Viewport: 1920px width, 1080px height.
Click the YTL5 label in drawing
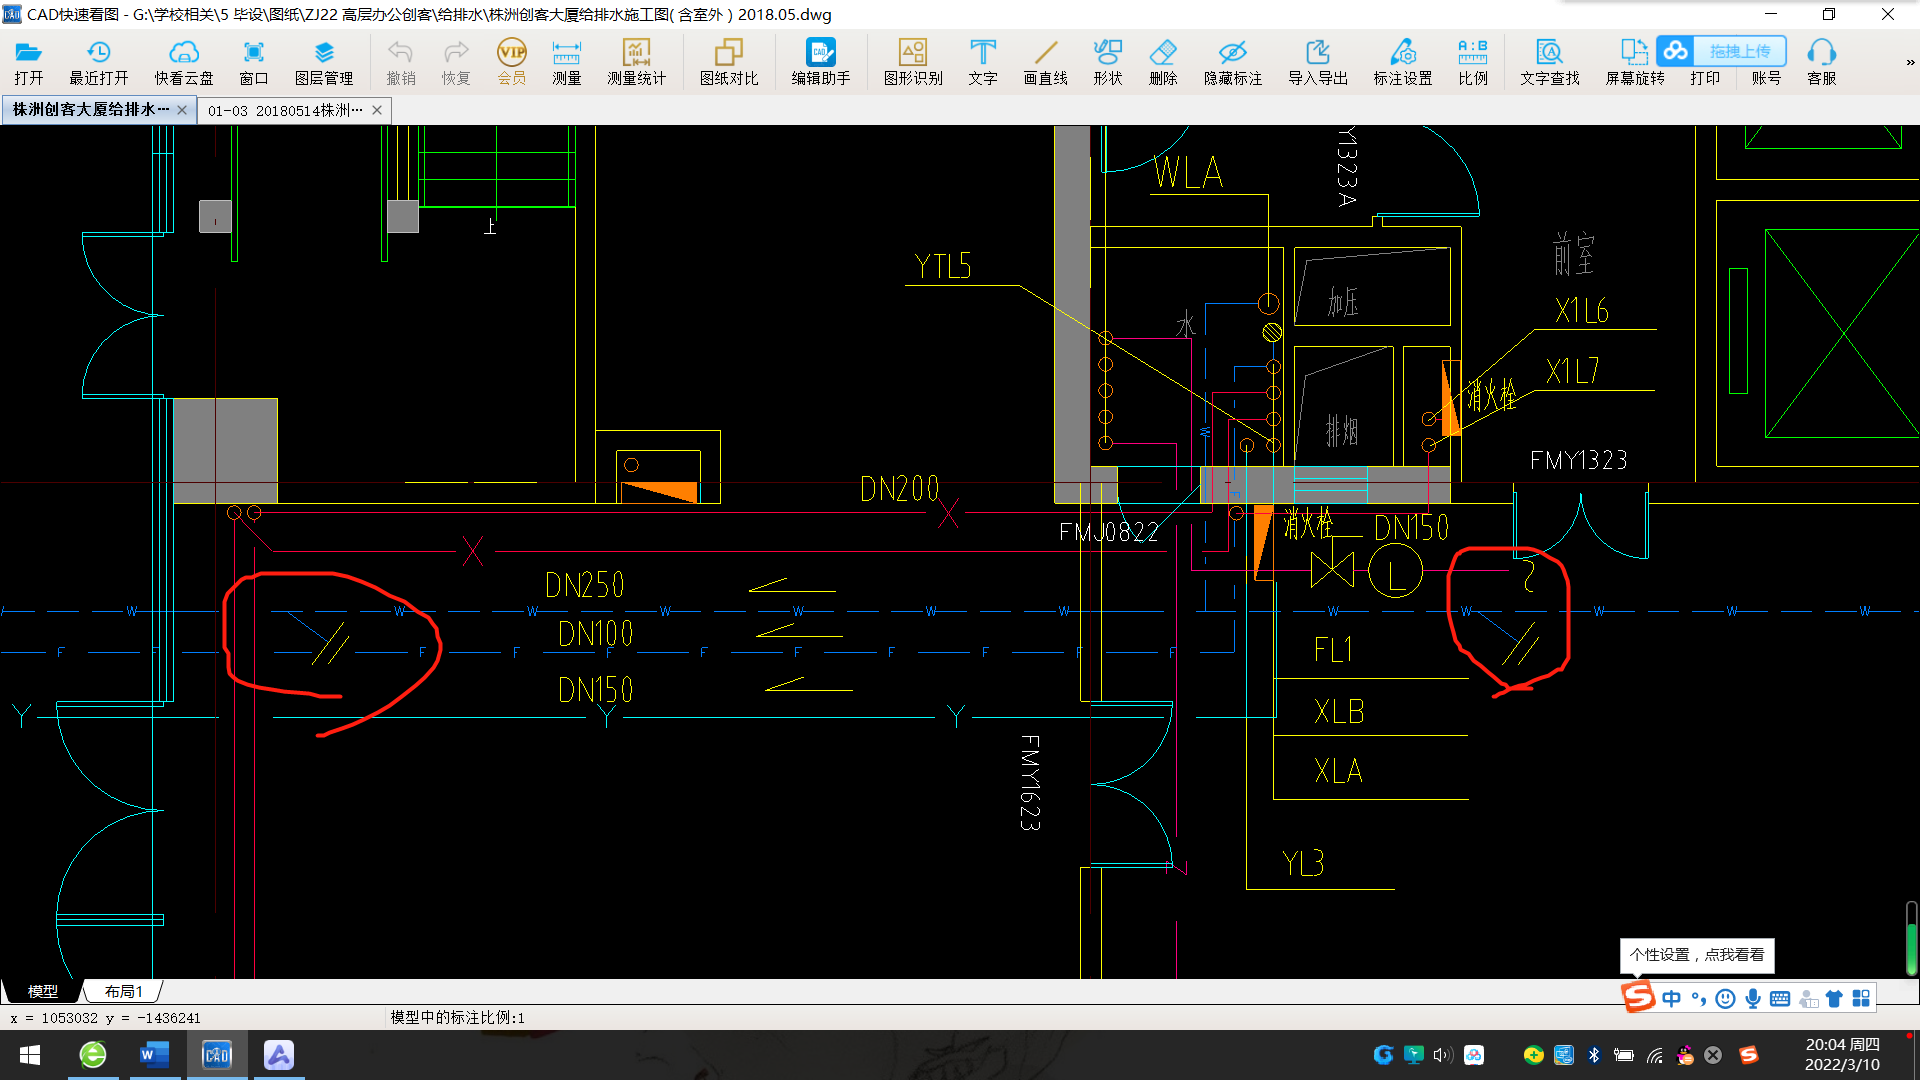pos(942,266)
